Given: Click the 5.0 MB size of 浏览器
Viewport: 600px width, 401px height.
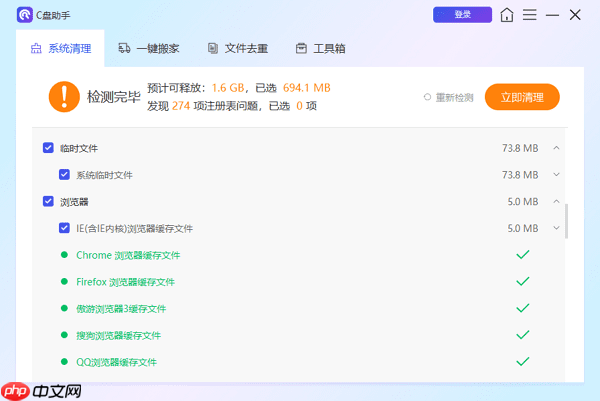Looking at the screenshot, I should click(523, 202).
